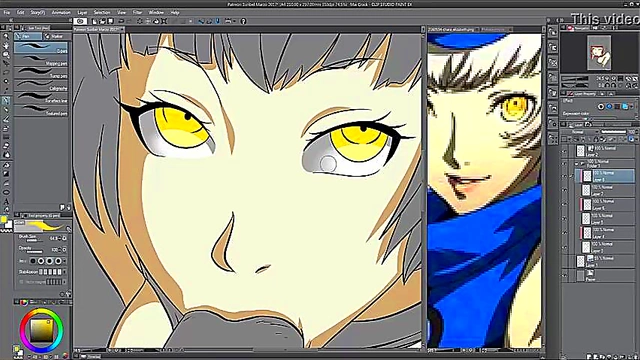Toggle visibility of the Paper layer

click(x=564, y=276)
